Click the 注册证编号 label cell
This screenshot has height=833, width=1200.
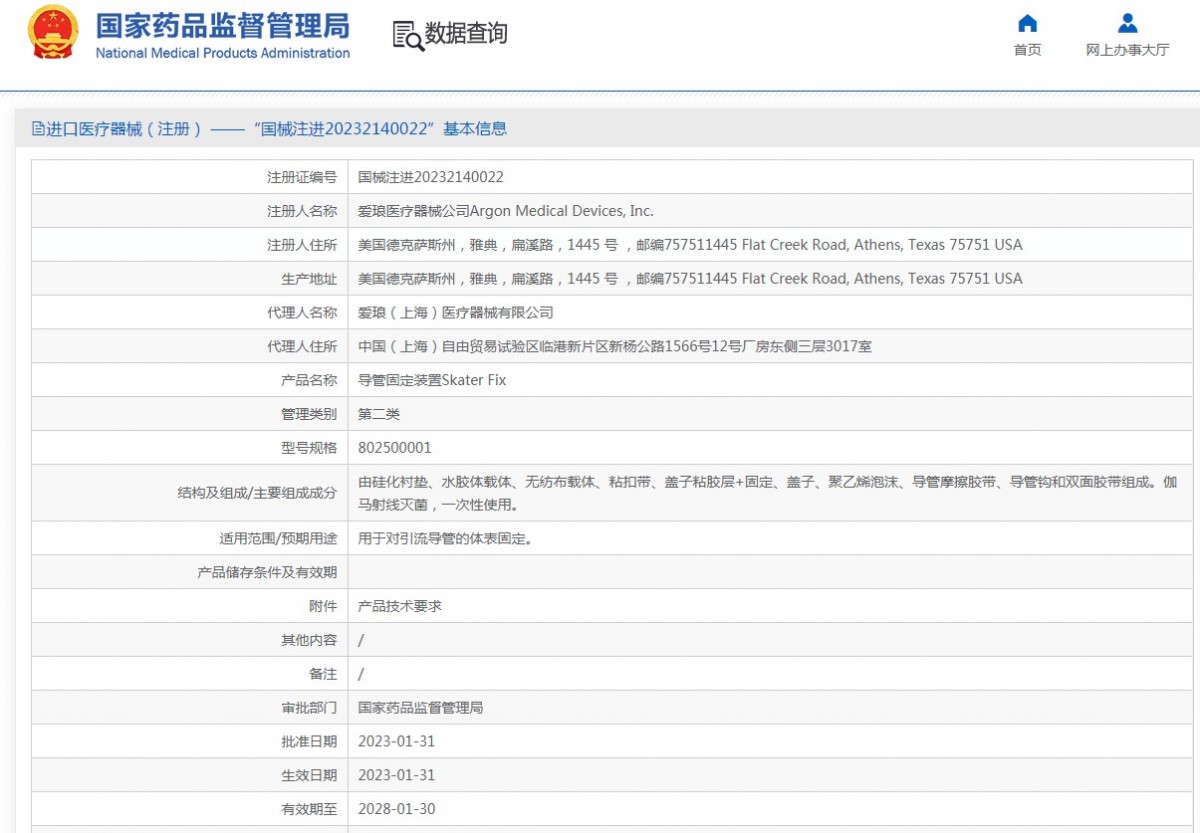pyautogui.click(x=190, y=177)
